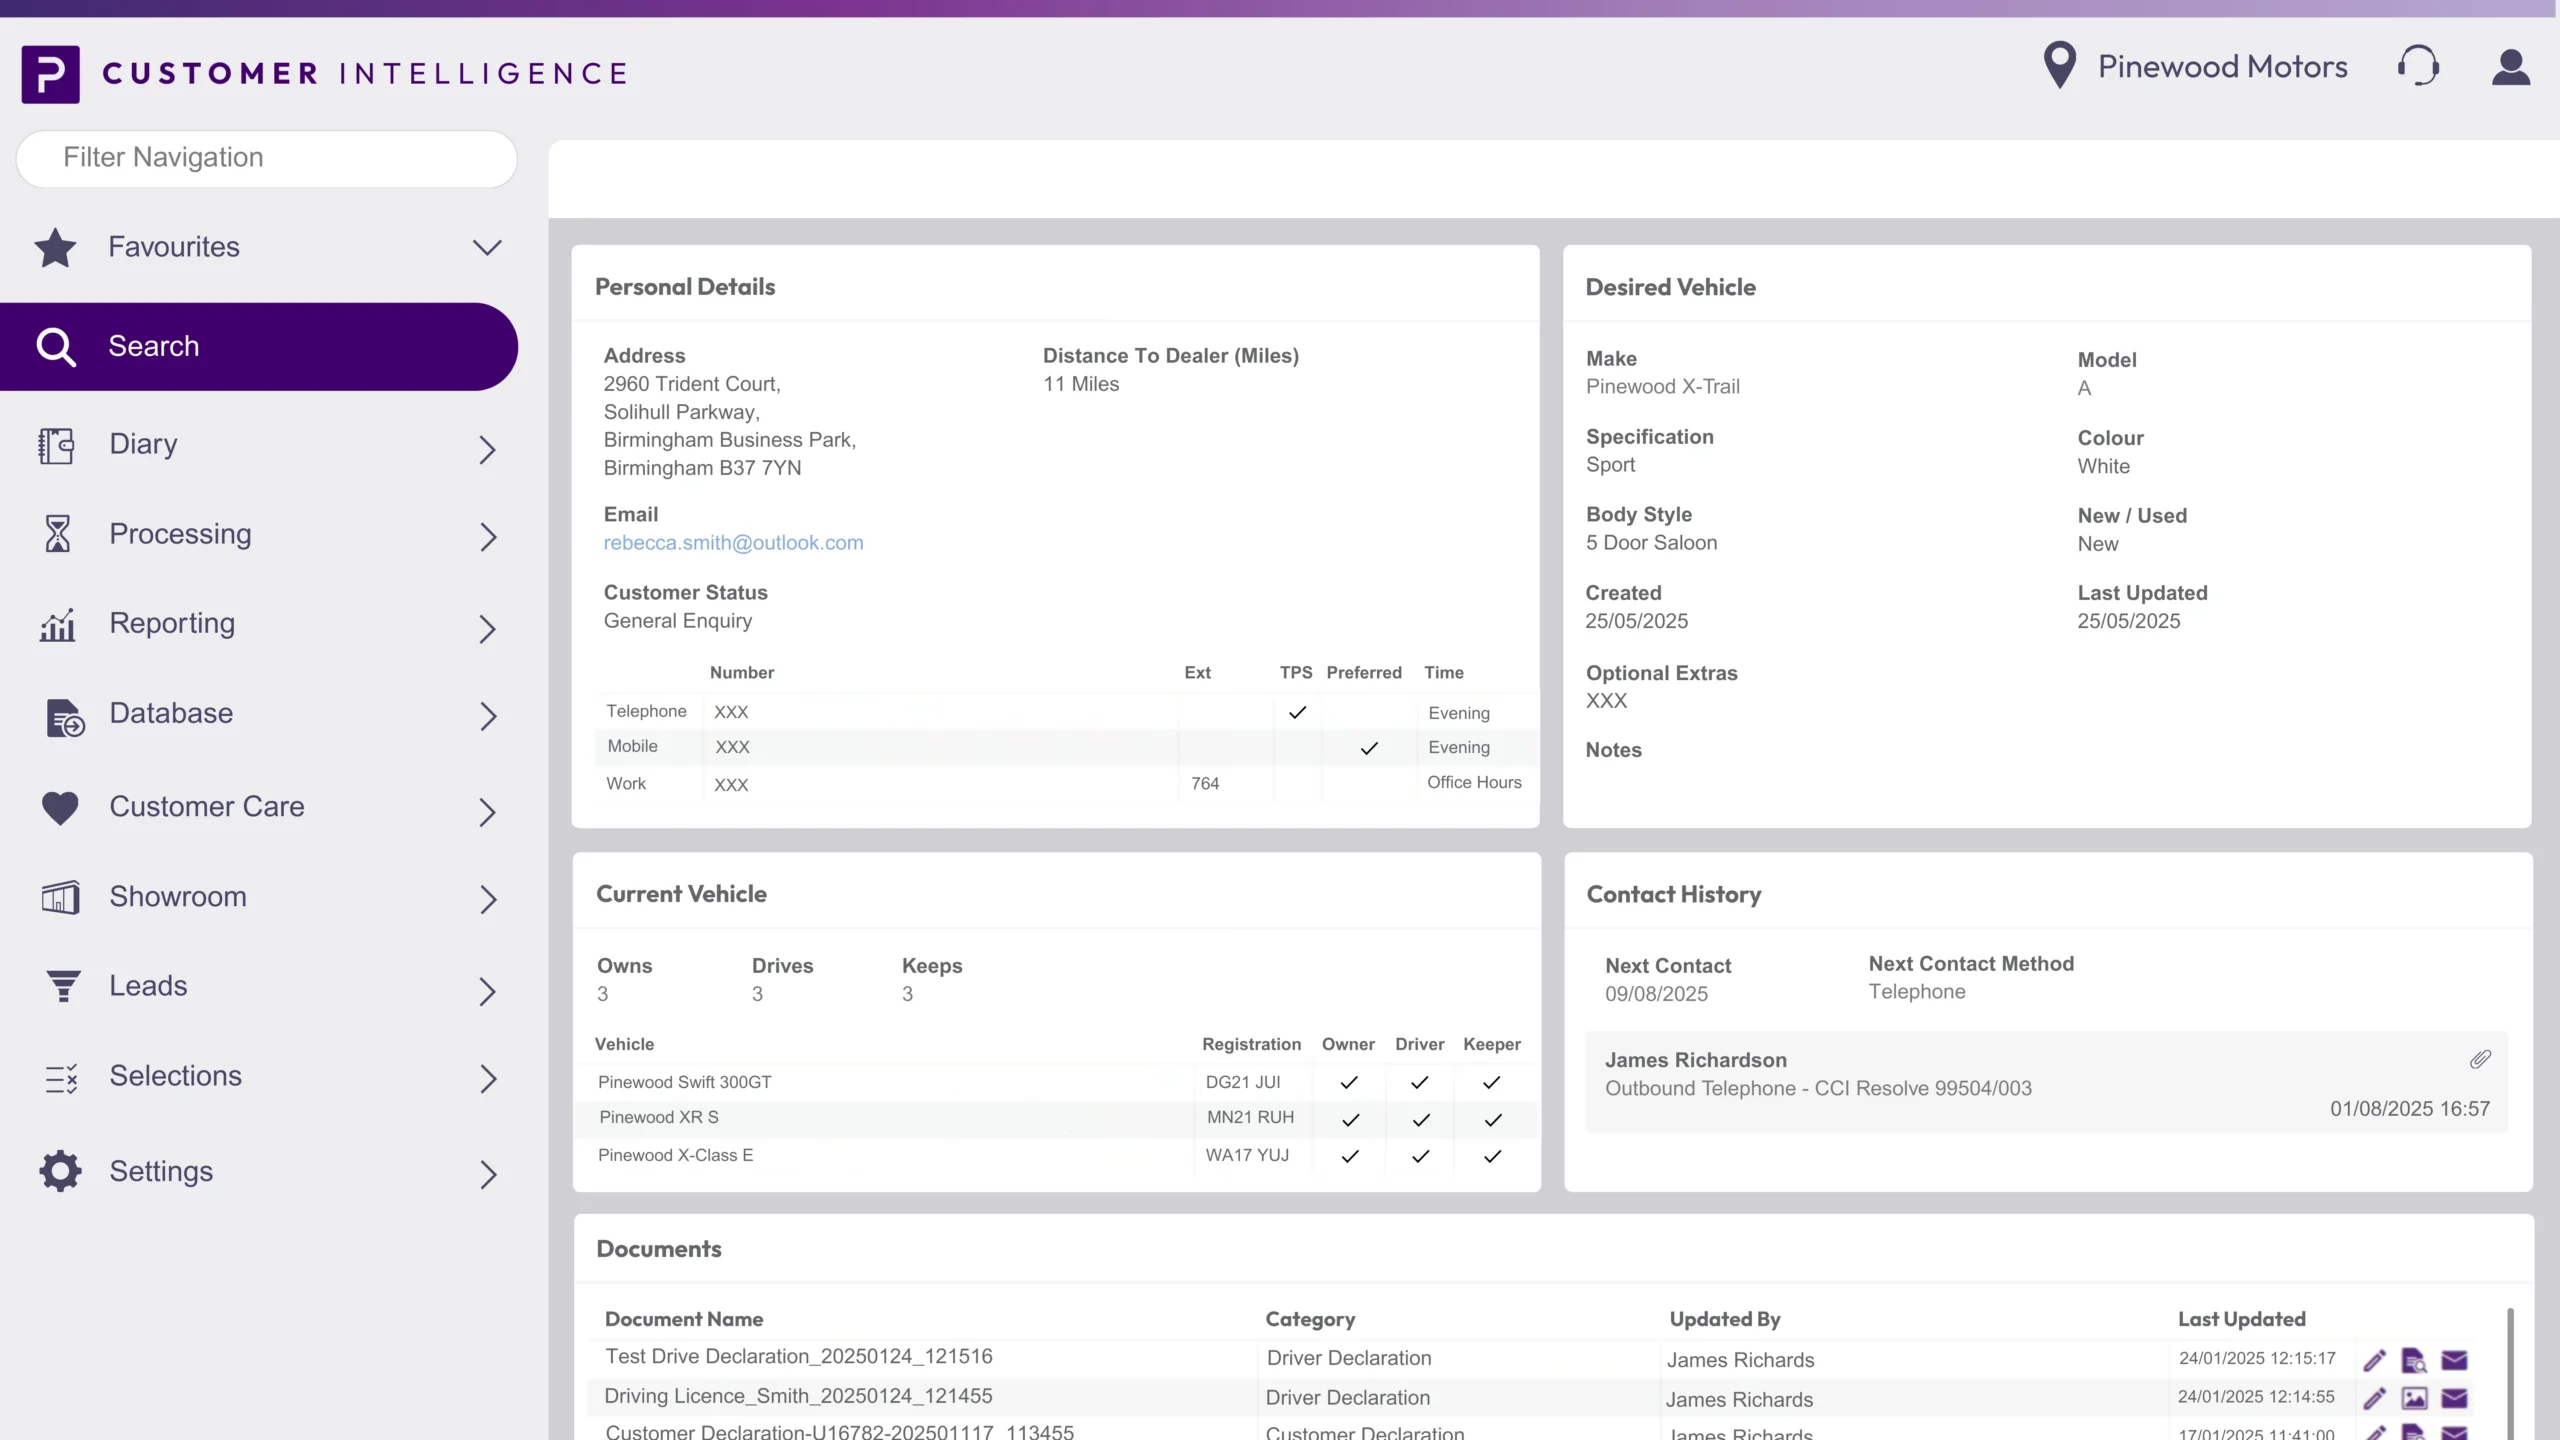Email the Driving Licence_Smith document
Viewport: 2560px width, 1440px height.
[x=2454, y=1398]
